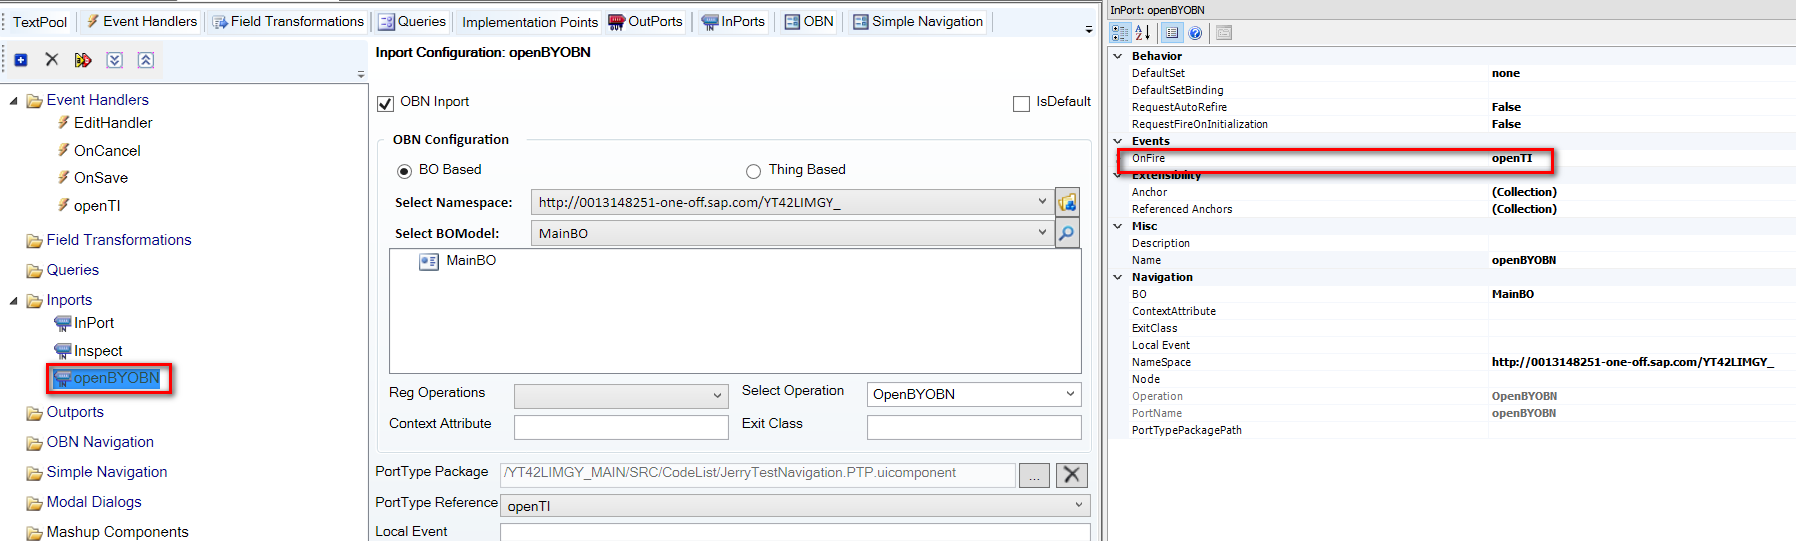Click the Local Event input field
The height and width of the screenshot is (541, 1796).
[795, 532]
